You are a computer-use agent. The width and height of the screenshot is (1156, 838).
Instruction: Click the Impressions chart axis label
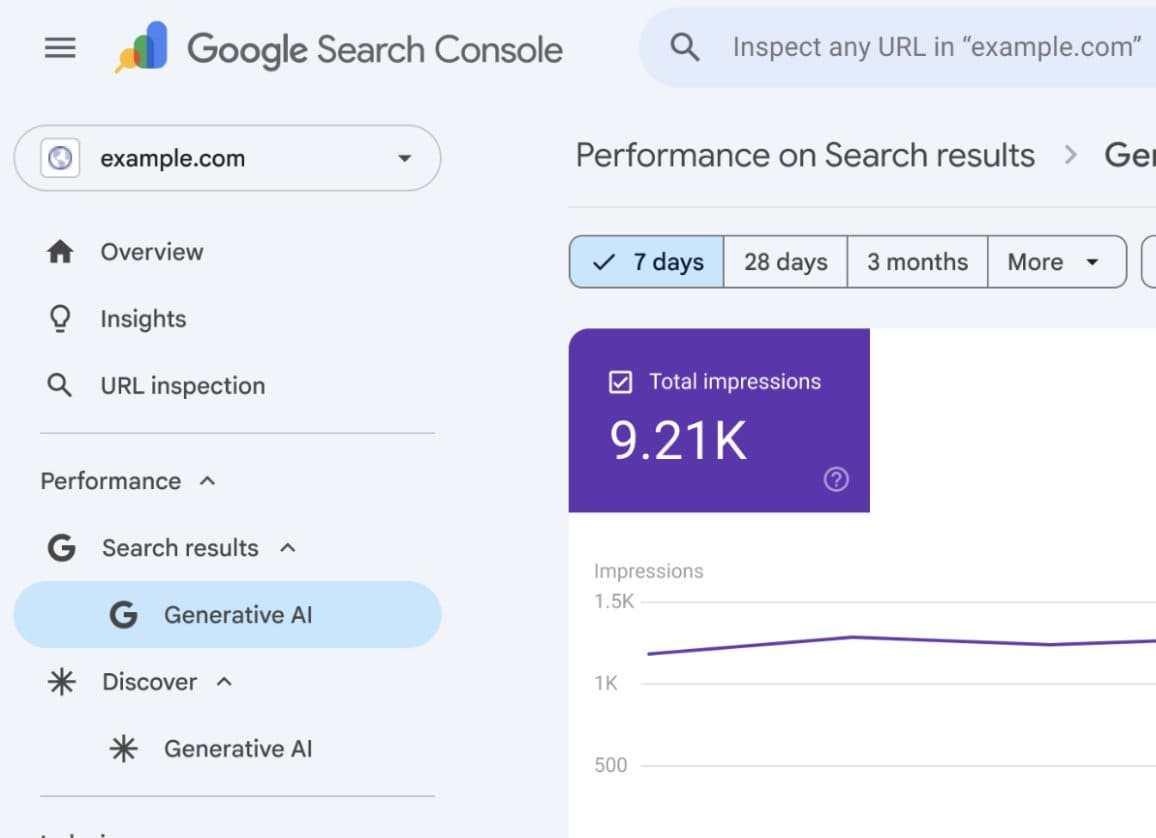(649, 571)
